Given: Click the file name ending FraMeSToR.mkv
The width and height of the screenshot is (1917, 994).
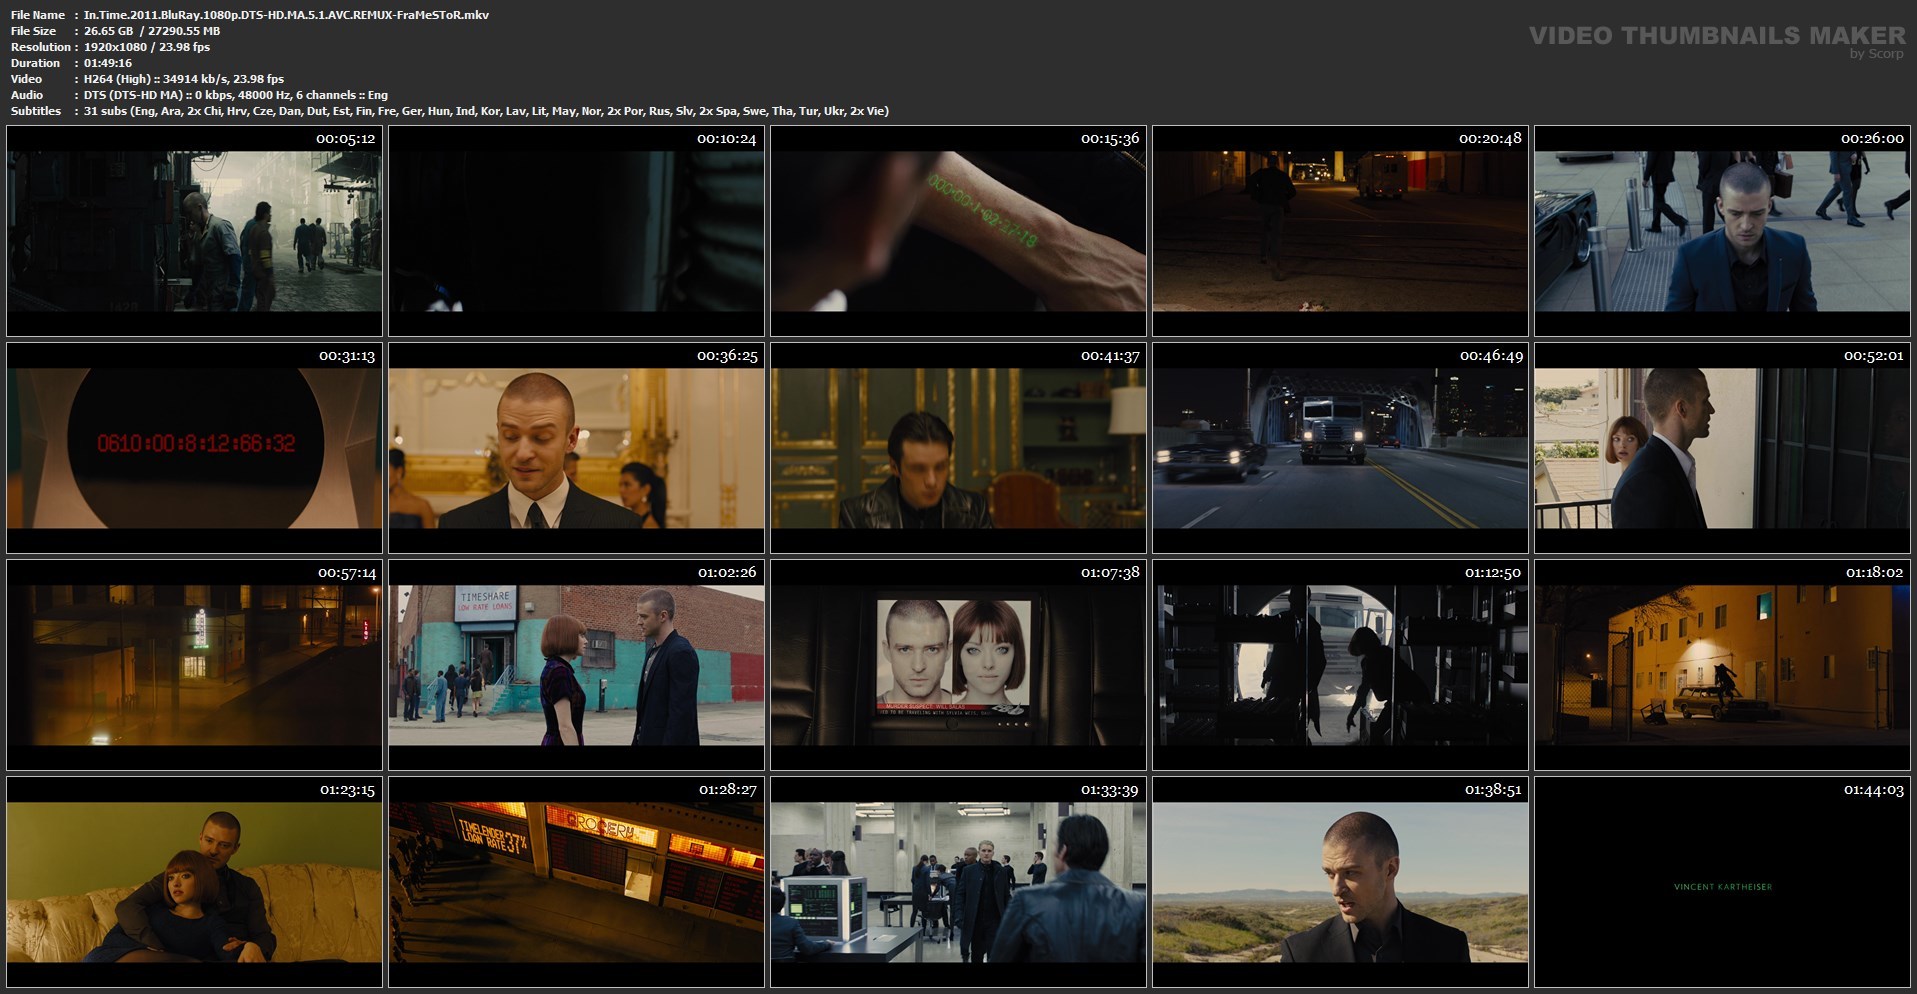Looking at the screenshot, I should point(286,15).
